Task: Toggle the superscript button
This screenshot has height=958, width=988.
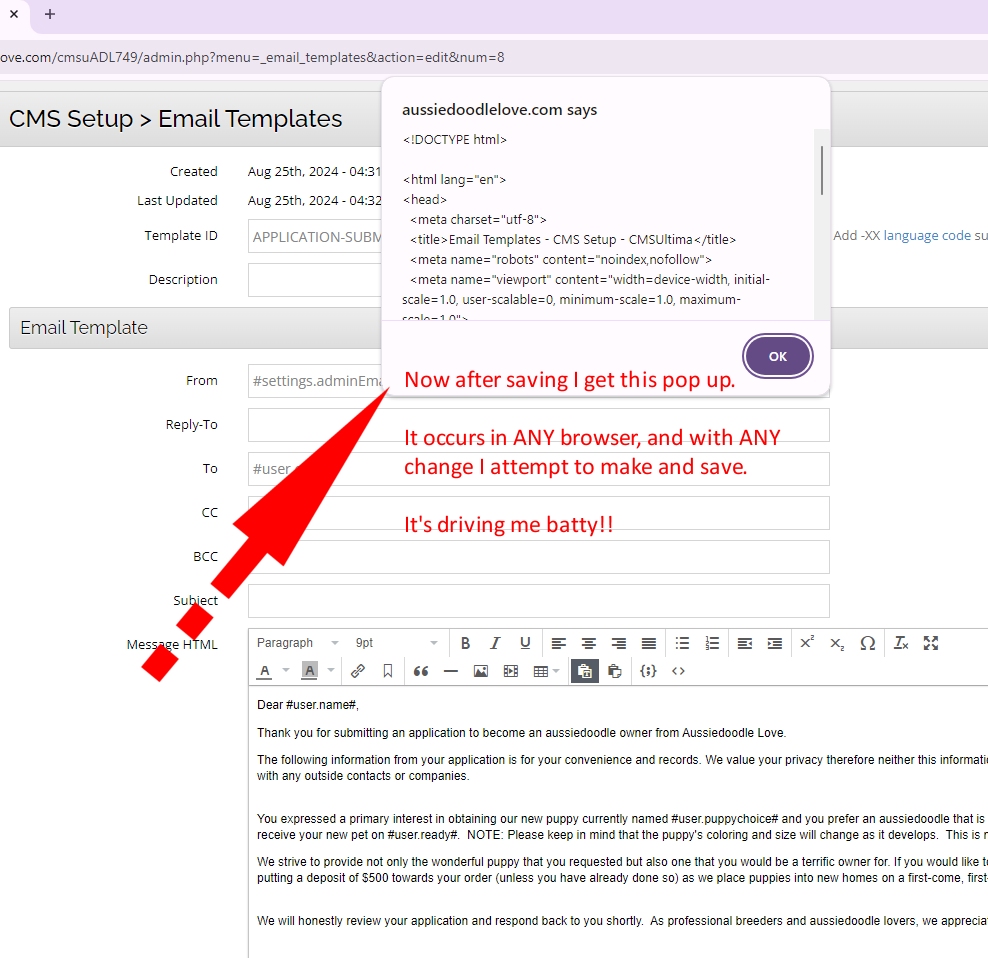Action: pyautogui.click(x=806, y=643)
